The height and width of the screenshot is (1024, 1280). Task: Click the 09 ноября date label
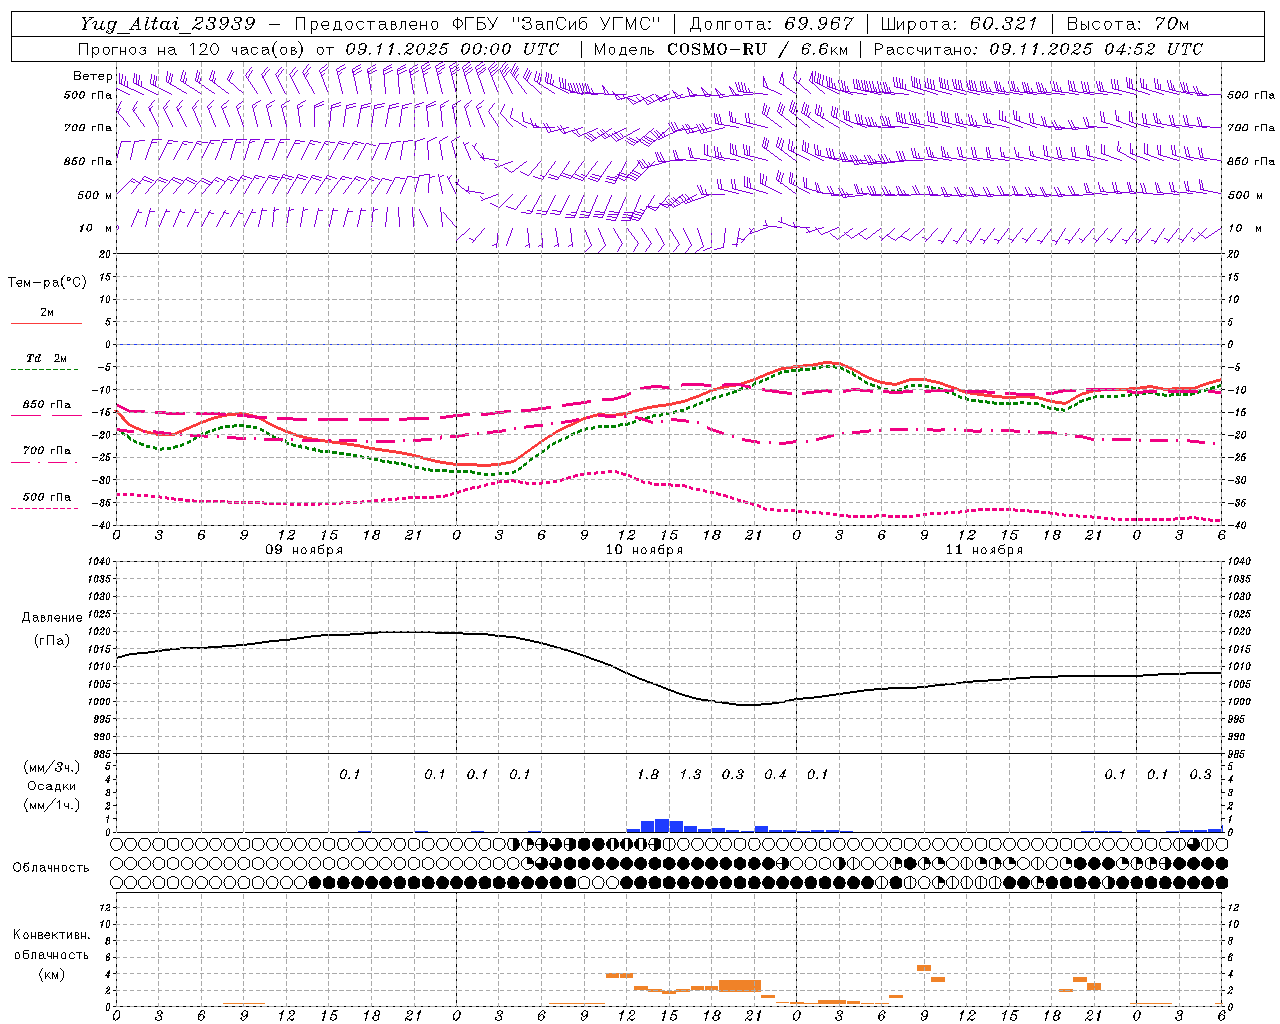(x=304, y=550)
